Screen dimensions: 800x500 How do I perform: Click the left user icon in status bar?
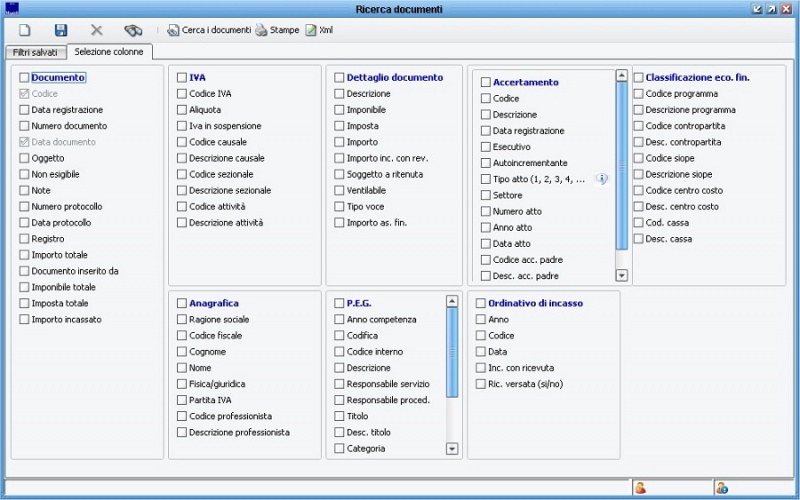pyautogui.click(x=640, y=488)
